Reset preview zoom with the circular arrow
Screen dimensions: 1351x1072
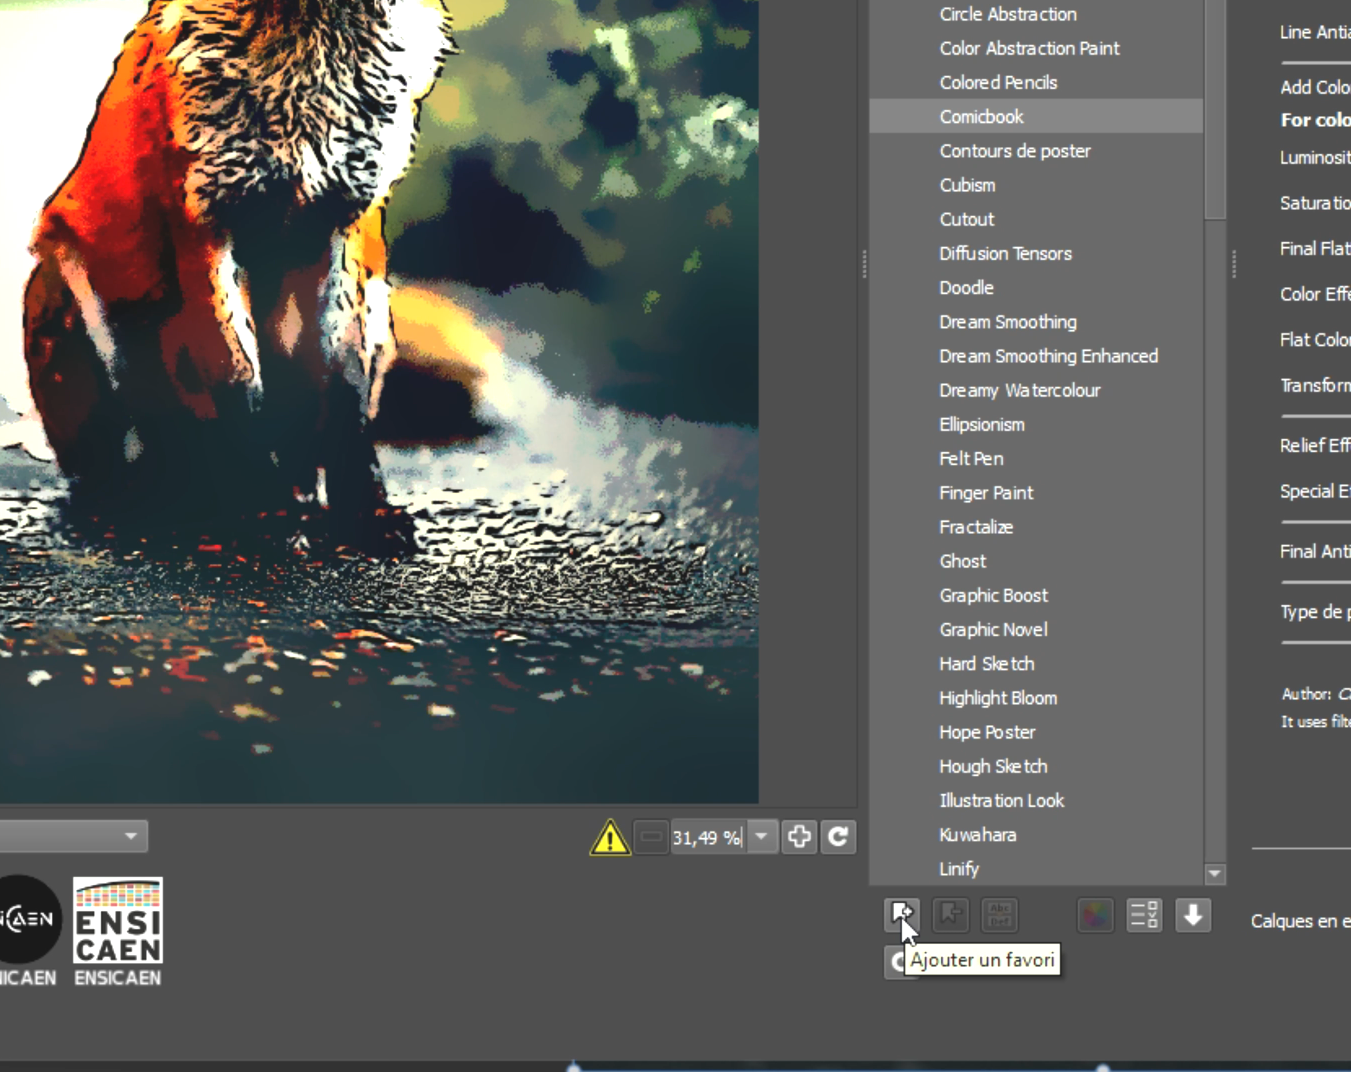point(838,836)
